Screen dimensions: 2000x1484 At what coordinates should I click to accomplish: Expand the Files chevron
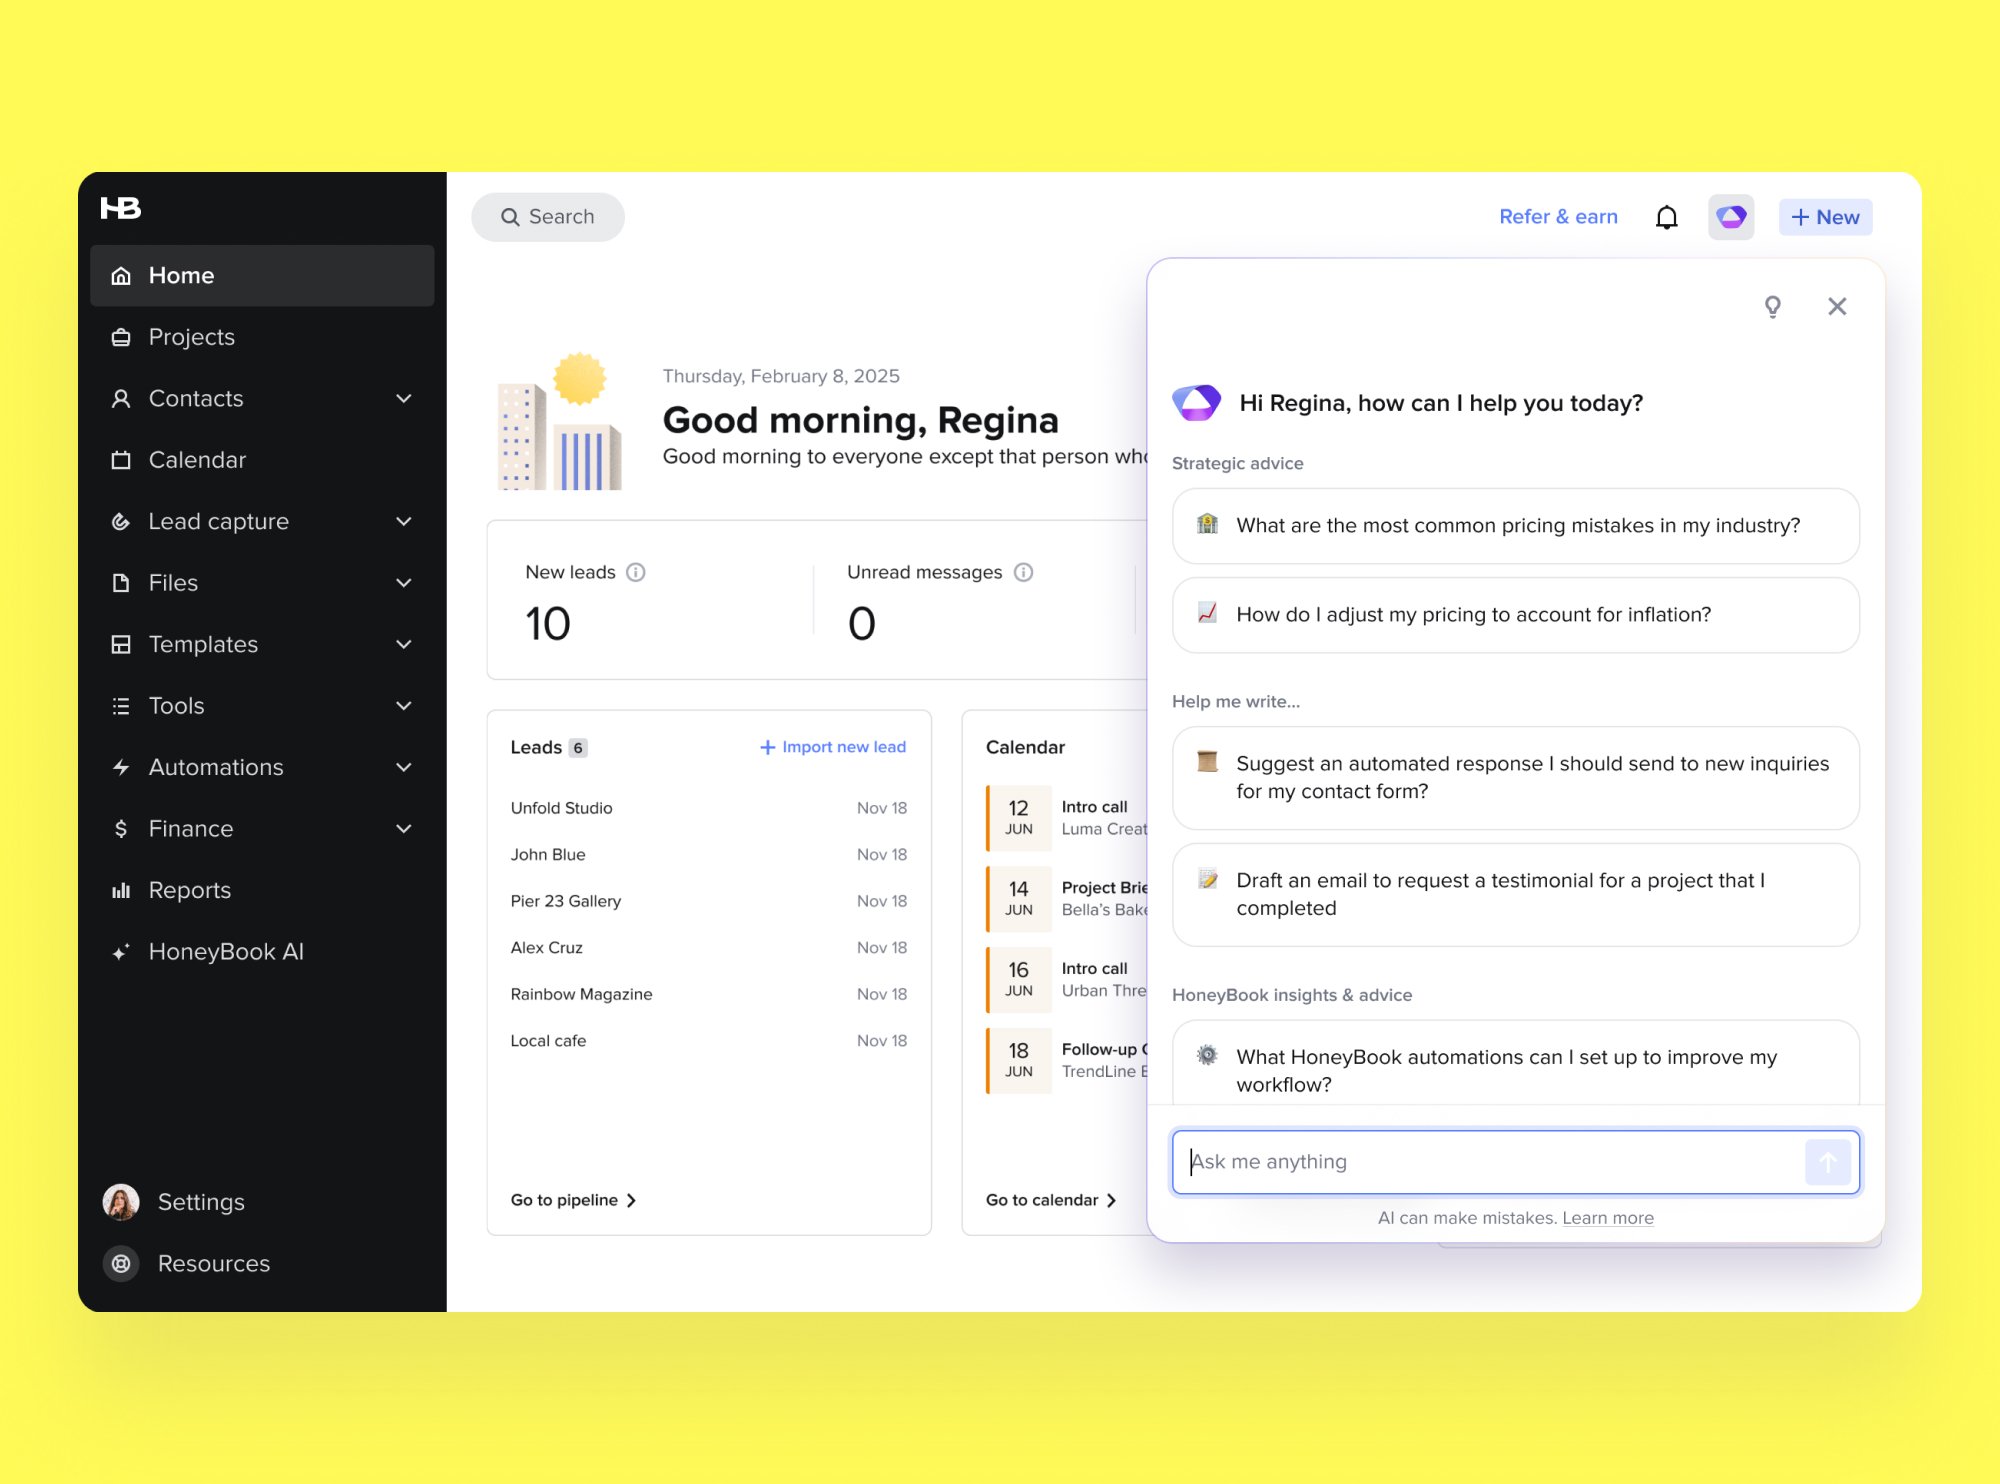404,583
